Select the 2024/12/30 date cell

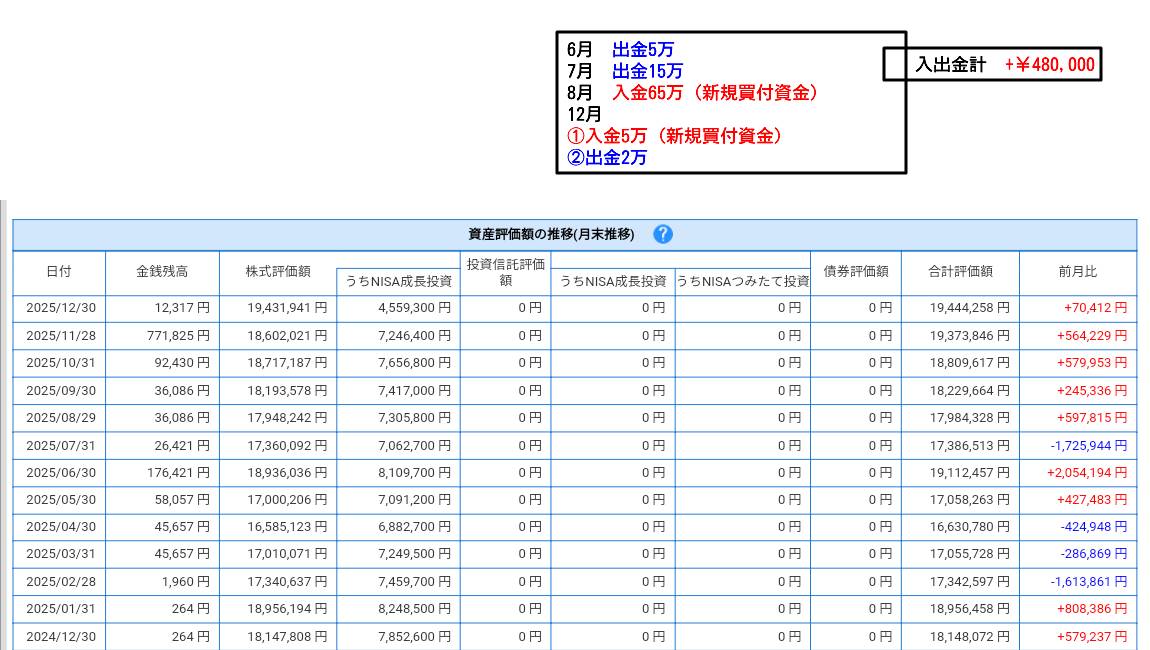click(60, 636)
